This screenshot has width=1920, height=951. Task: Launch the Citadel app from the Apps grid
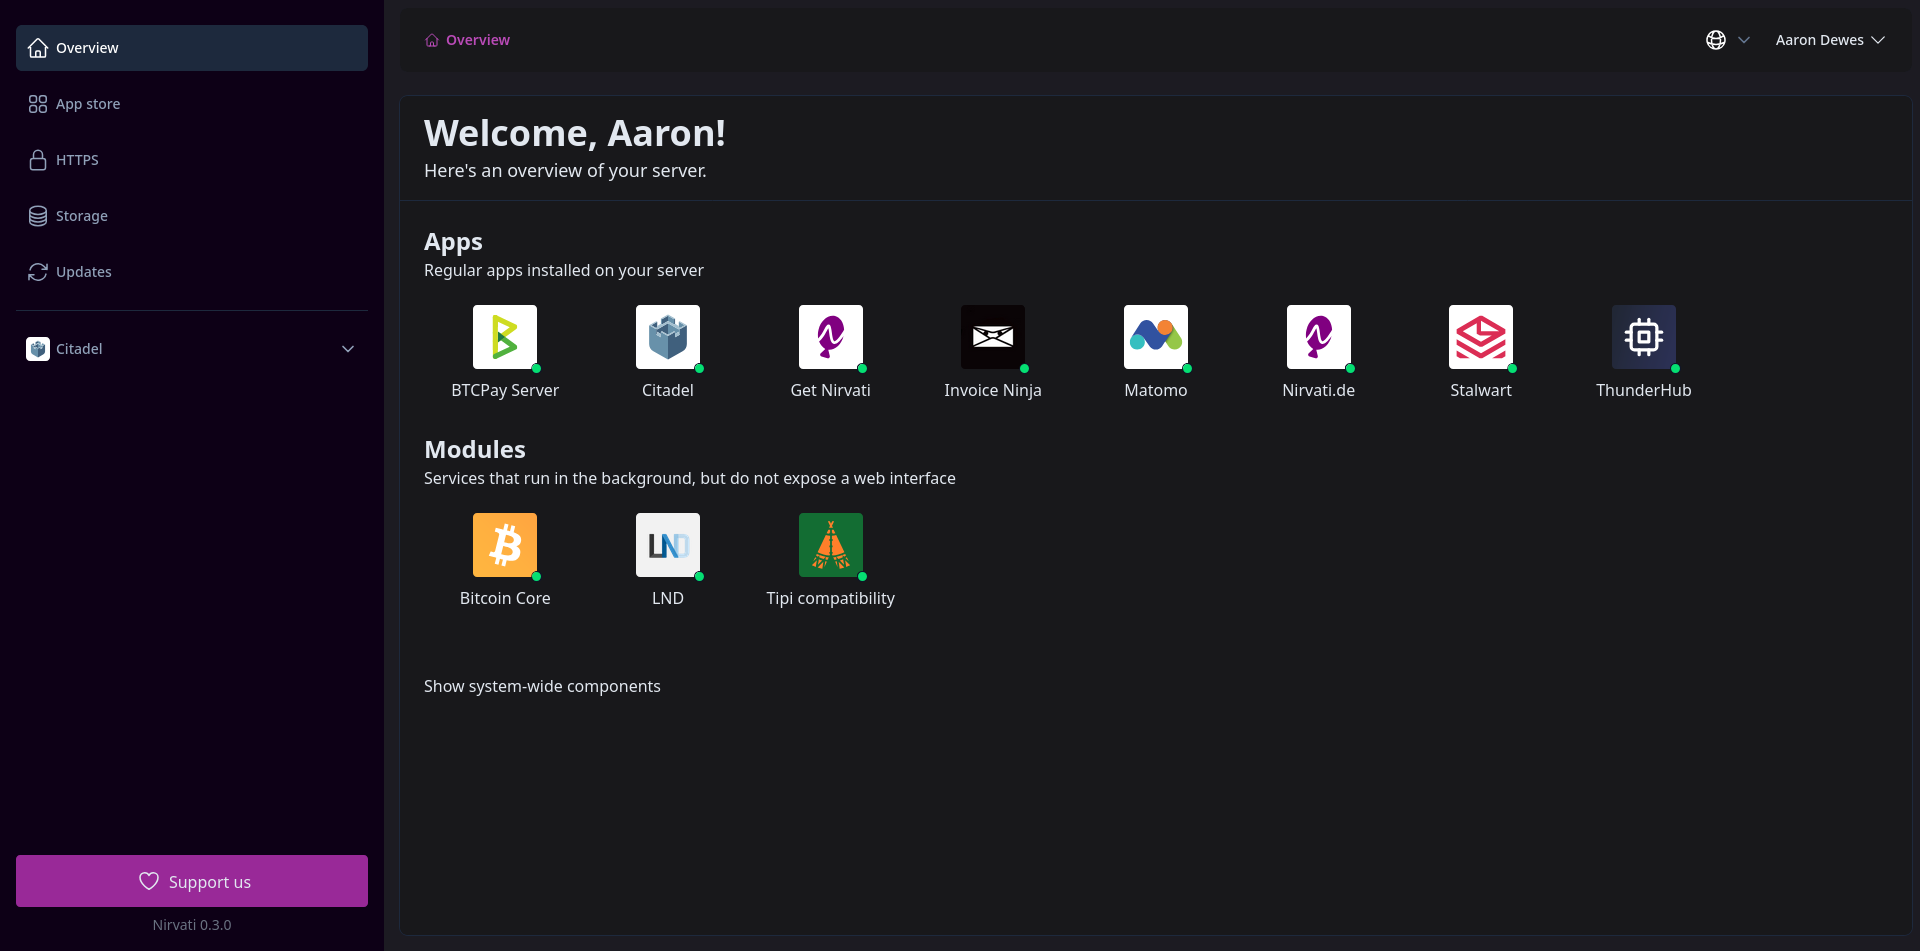click(x=667, y=337)
